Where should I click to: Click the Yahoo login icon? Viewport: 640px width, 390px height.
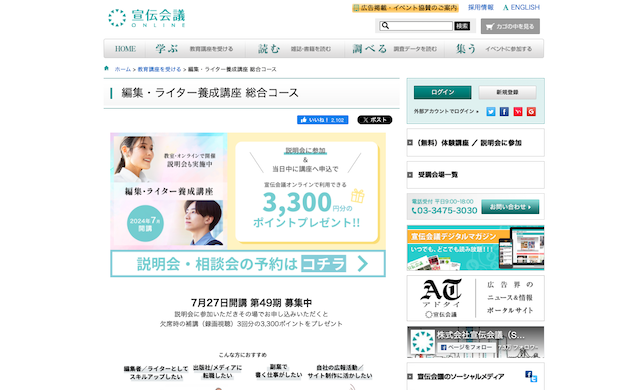click(x=518, y=112)
